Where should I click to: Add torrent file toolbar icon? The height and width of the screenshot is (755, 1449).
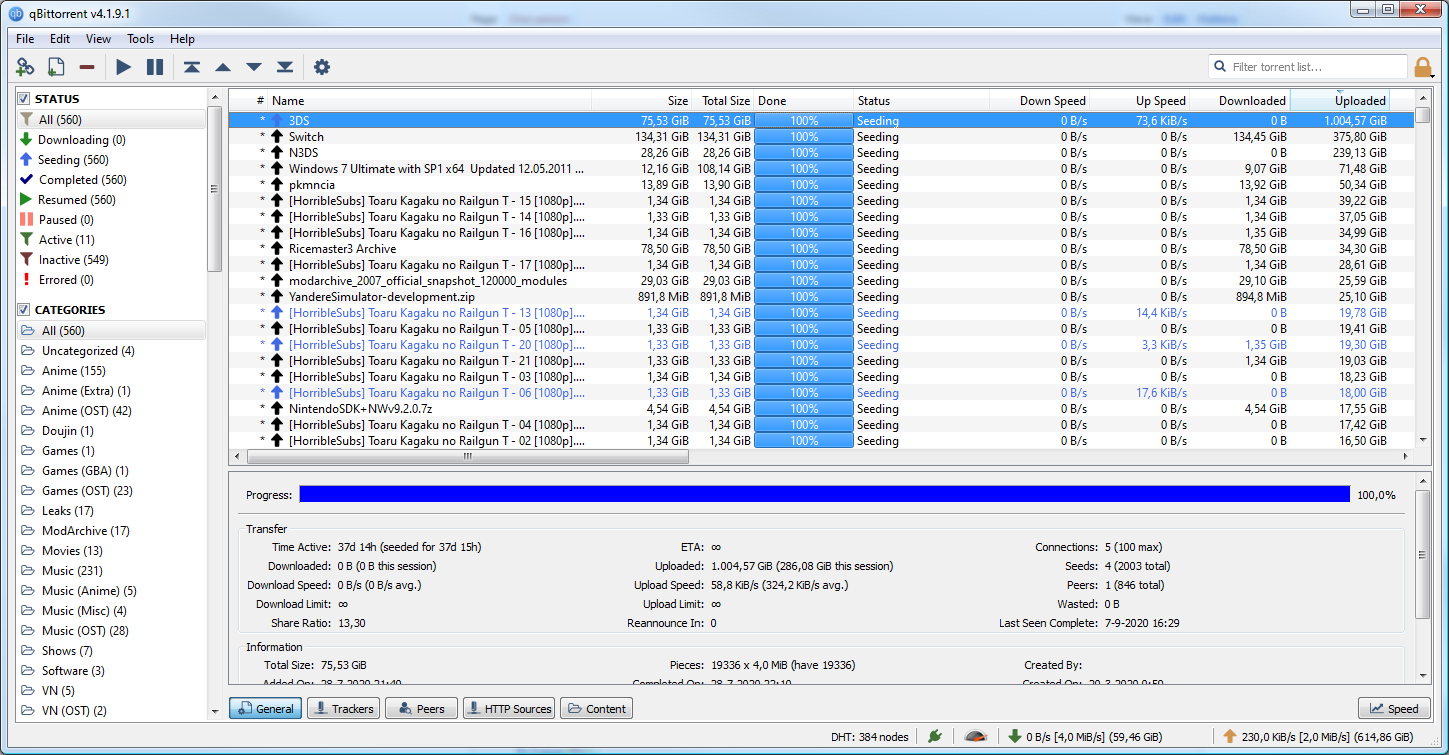pyautogui.click(x=56, y=67)
